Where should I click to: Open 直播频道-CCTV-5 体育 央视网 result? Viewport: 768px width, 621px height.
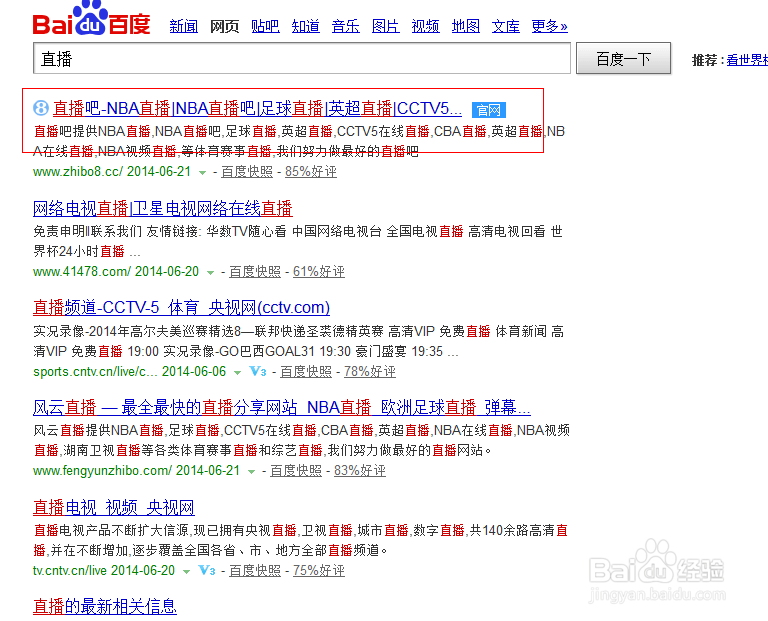pyautogui.click(x=181, y=308)
